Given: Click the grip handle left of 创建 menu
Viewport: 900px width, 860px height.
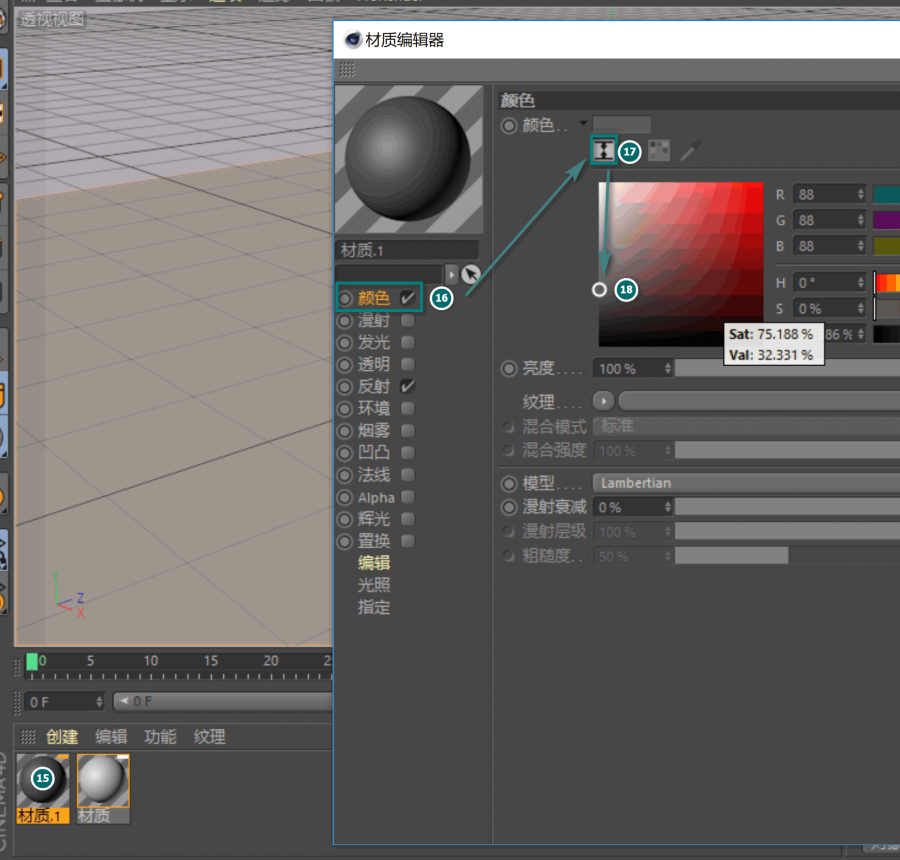Looking at the screenshot, I should 28,737.
